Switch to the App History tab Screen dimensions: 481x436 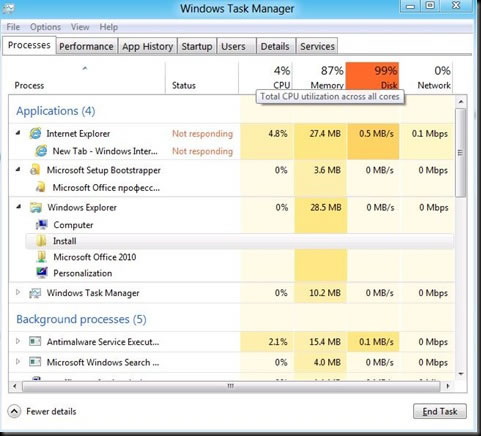tap(147, 46)
